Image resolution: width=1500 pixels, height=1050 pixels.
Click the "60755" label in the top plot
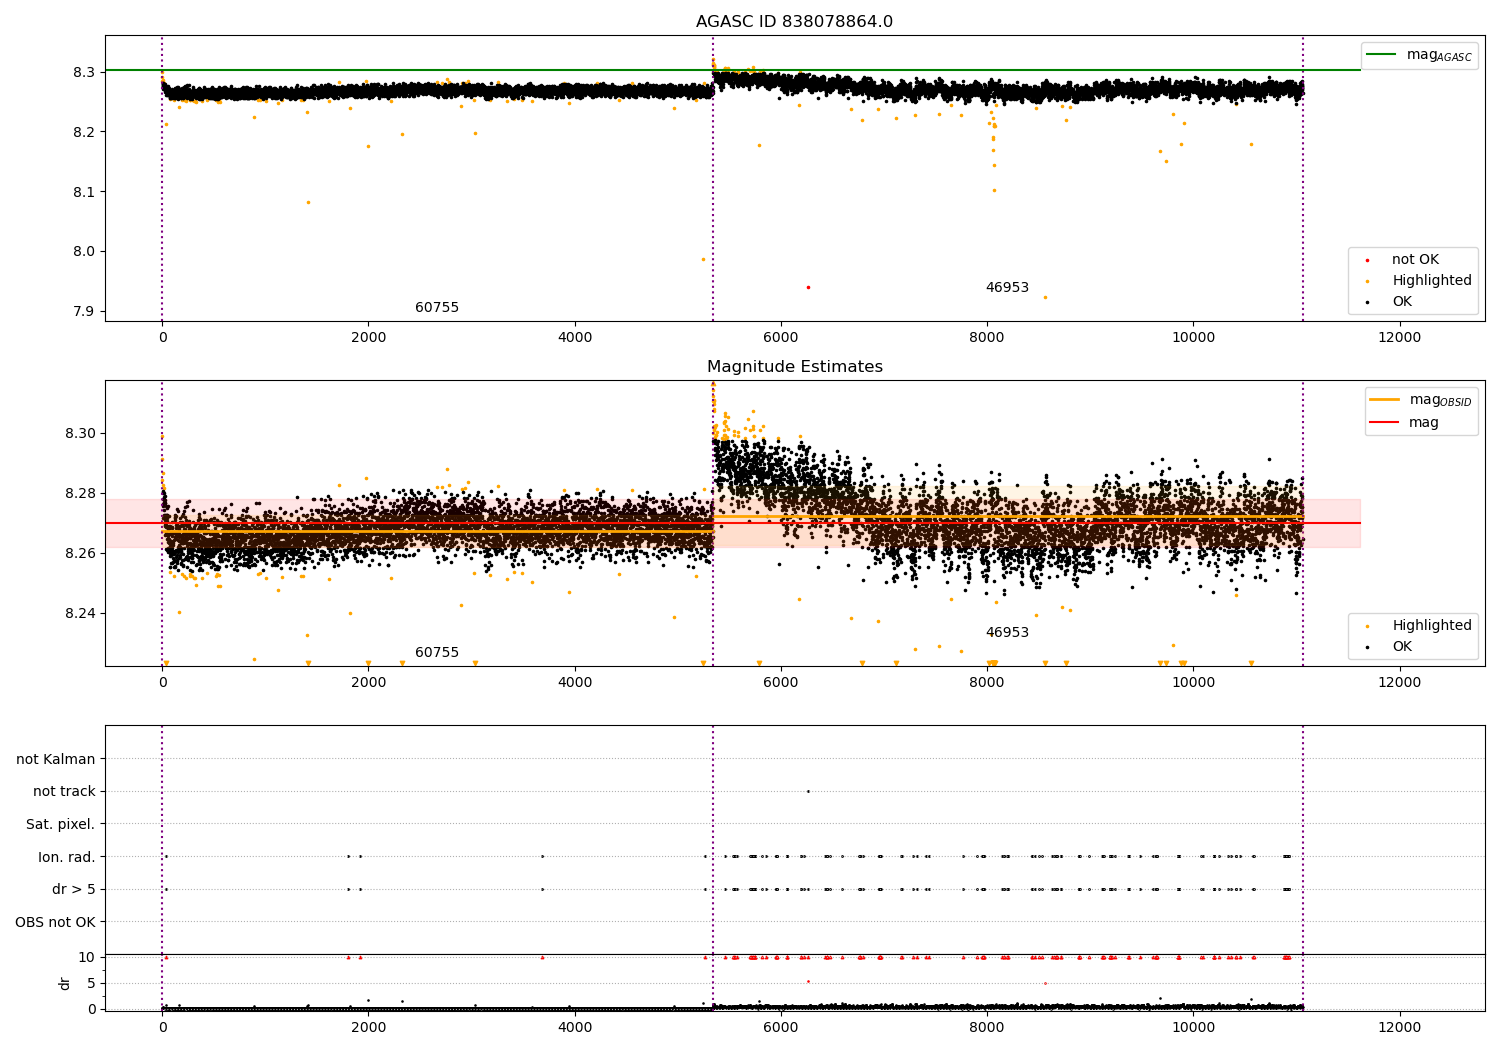tap(437, 308)
